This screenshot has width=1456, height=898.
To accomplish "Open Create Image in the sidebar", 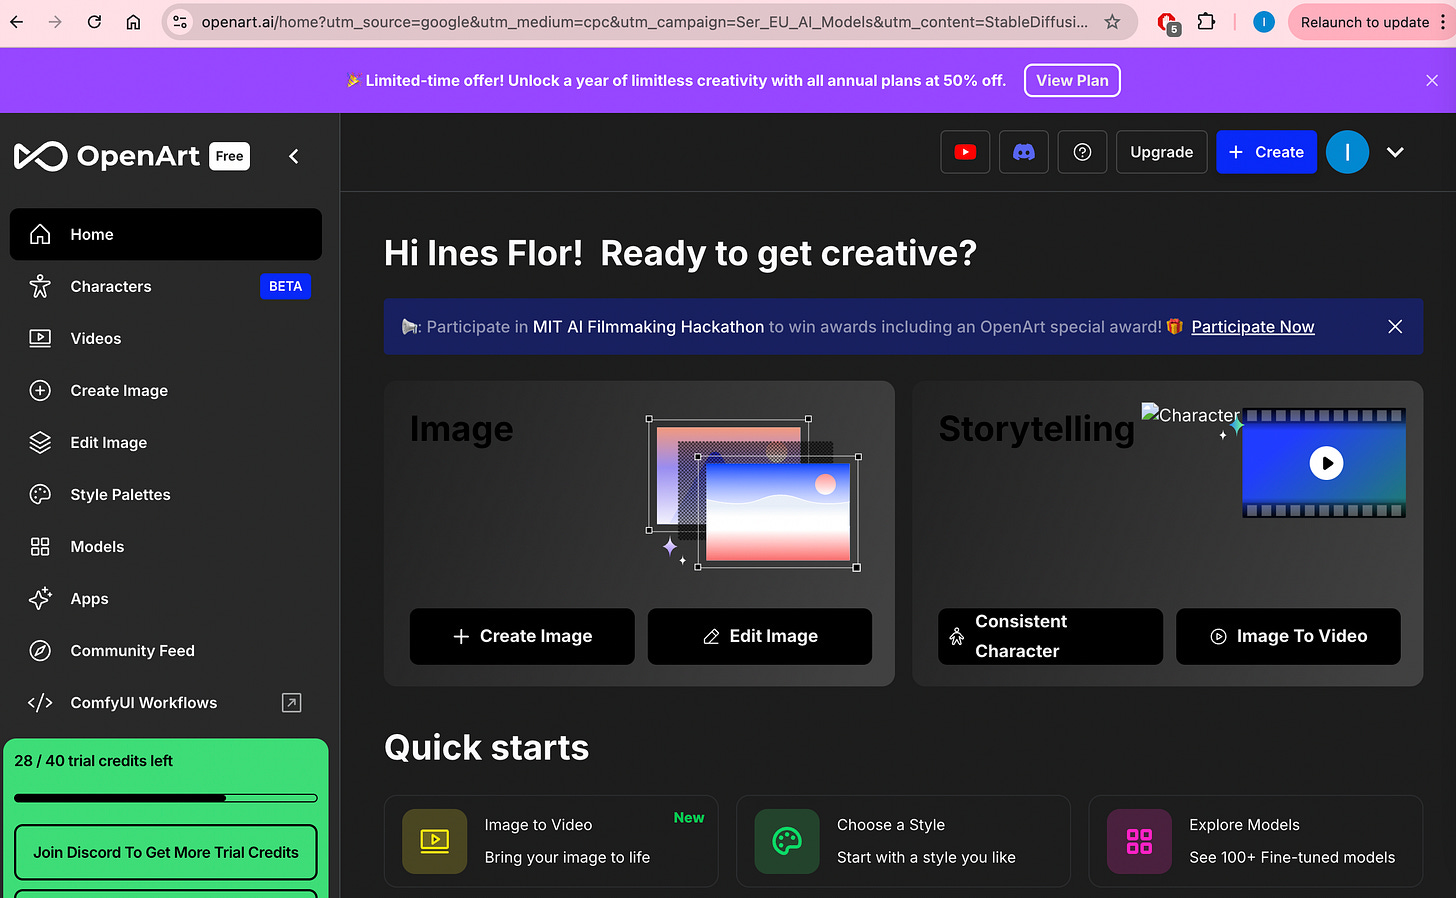I will pos(166,390).
